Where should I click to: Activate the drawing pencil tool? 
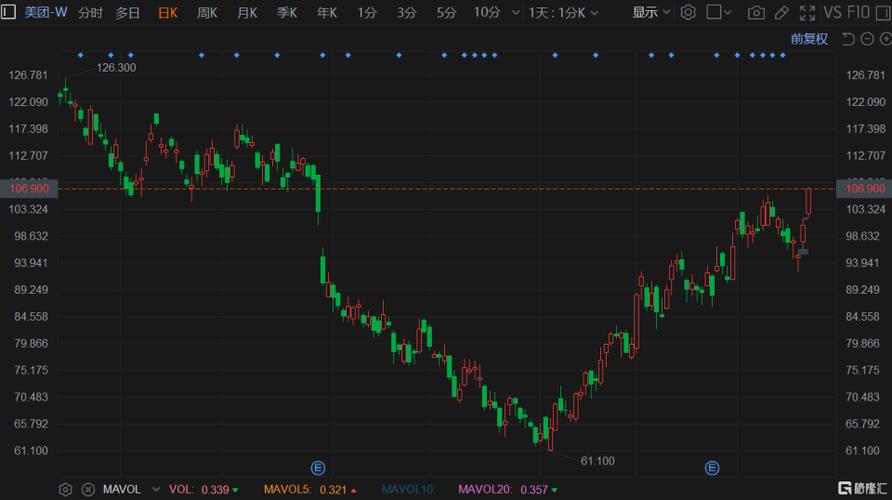tap(782, 13)
